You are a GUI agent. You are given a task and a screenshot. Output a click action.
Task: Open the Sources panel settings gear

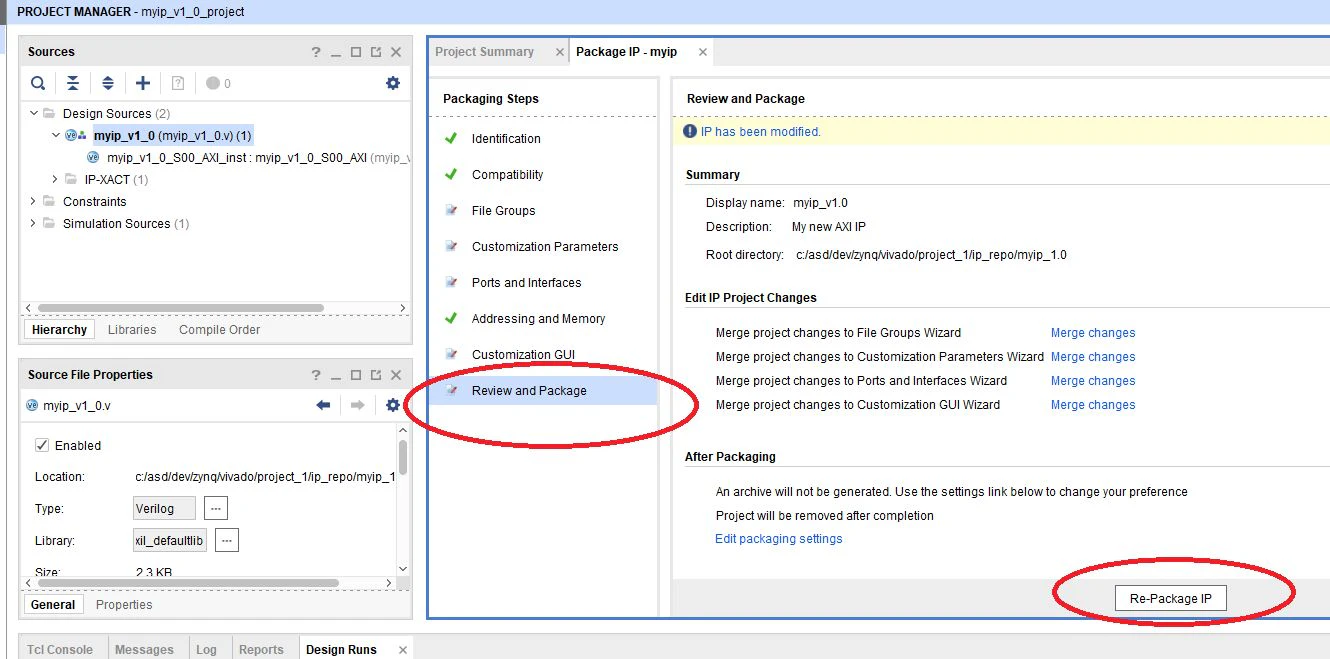tap(393, 83)
